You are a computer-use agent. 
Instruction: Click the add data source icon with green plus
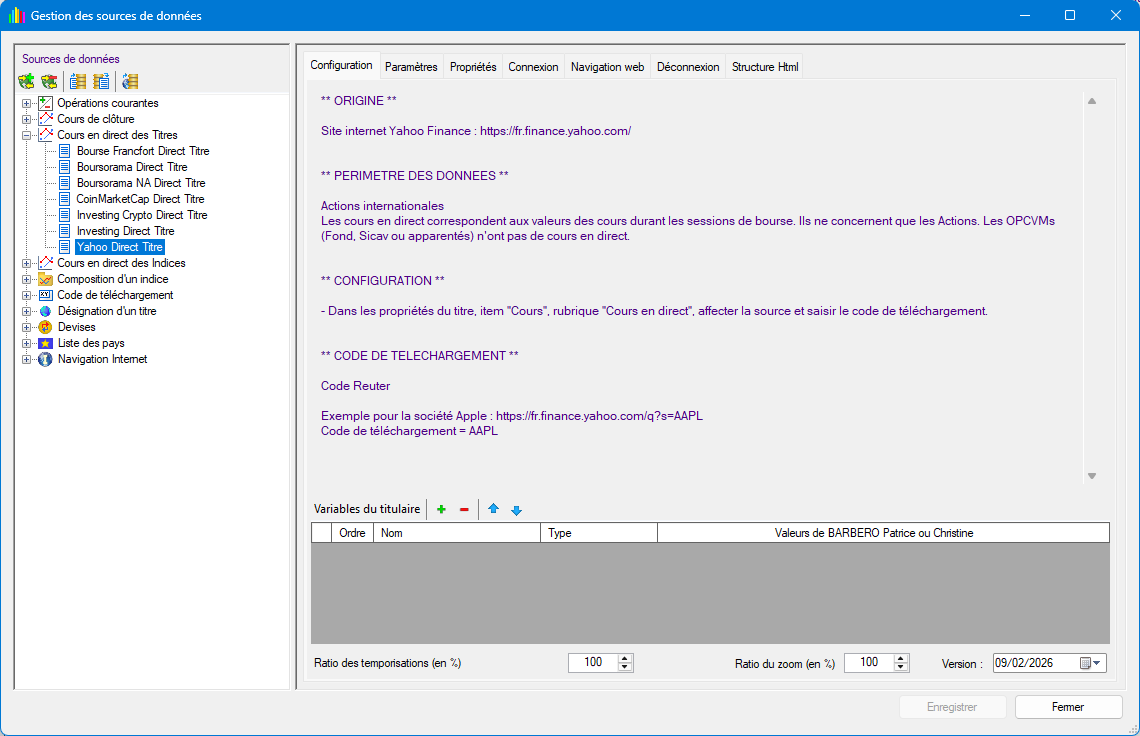point(26,81)
